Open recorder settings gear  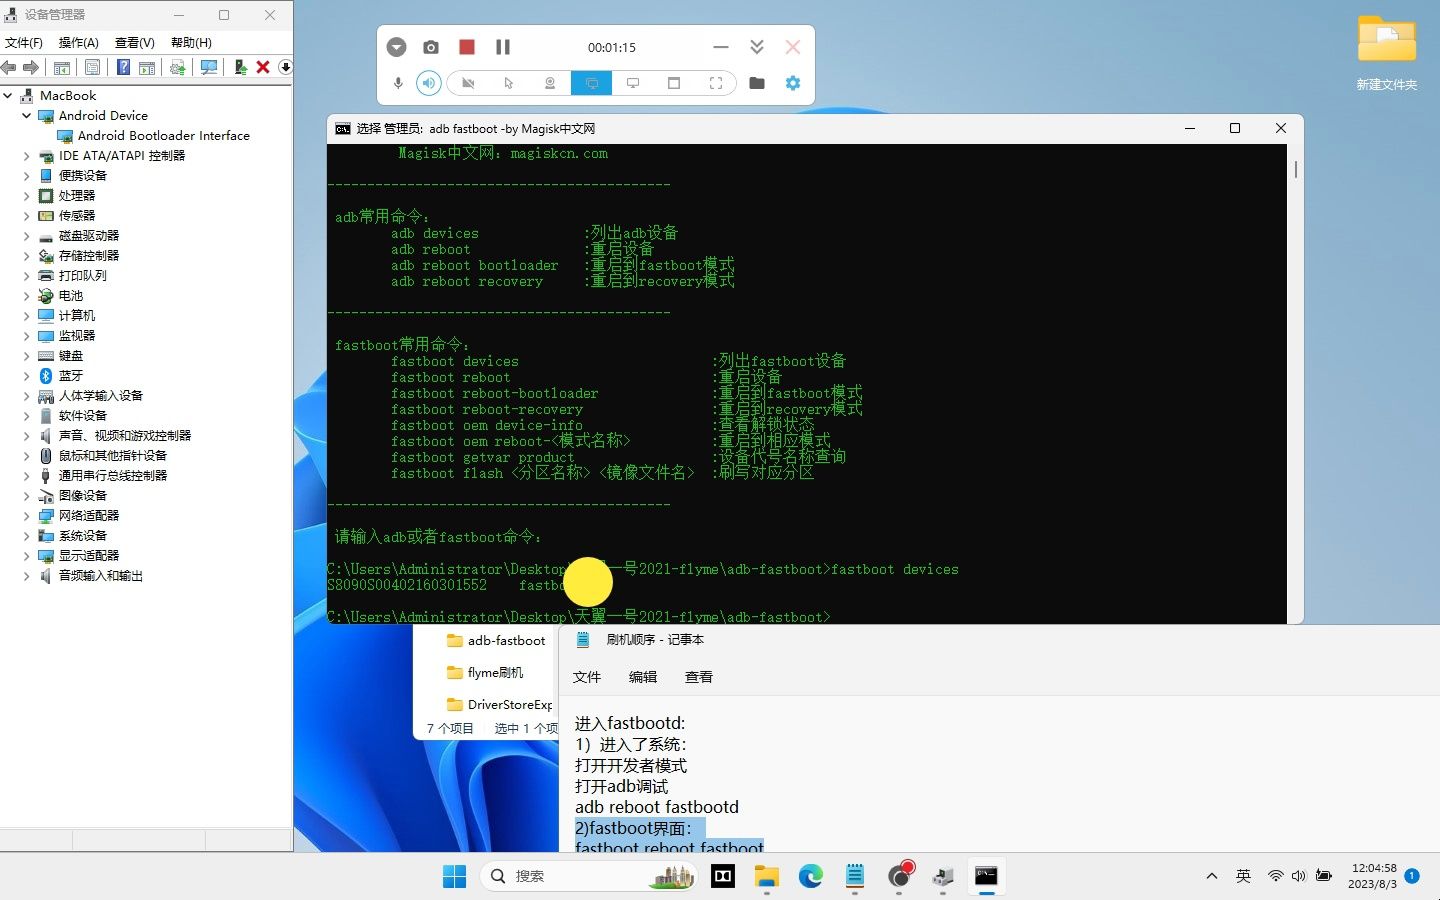[793, 83]
